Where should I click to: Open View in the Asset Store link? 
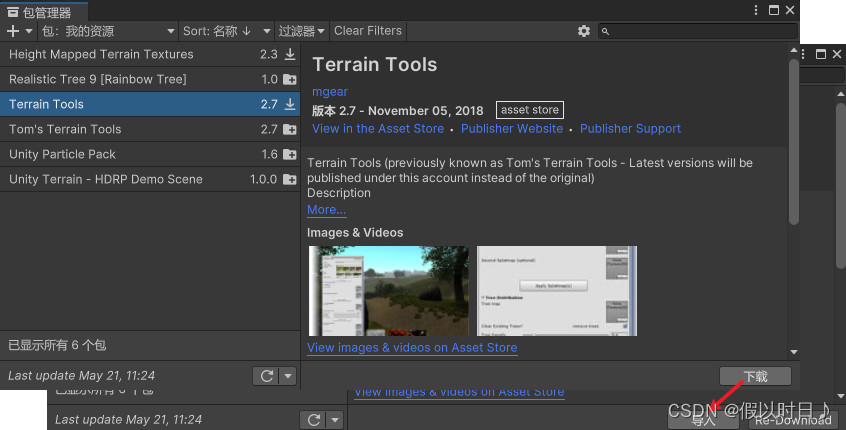tap(378, 129)
